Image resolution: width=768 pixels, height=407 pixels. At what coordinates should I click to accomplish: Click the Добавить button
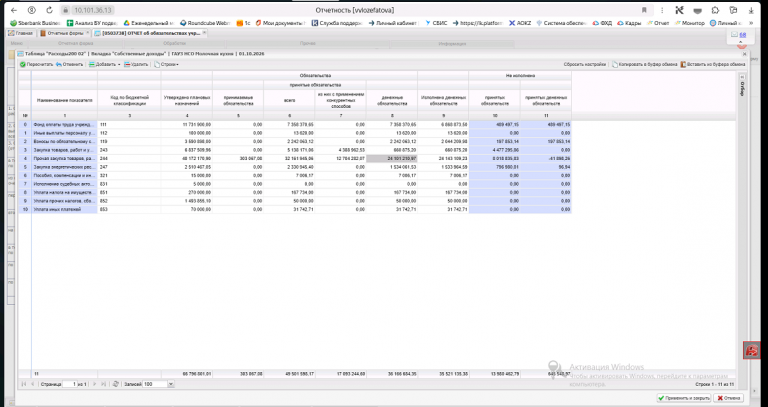click(x=102, y=64)
